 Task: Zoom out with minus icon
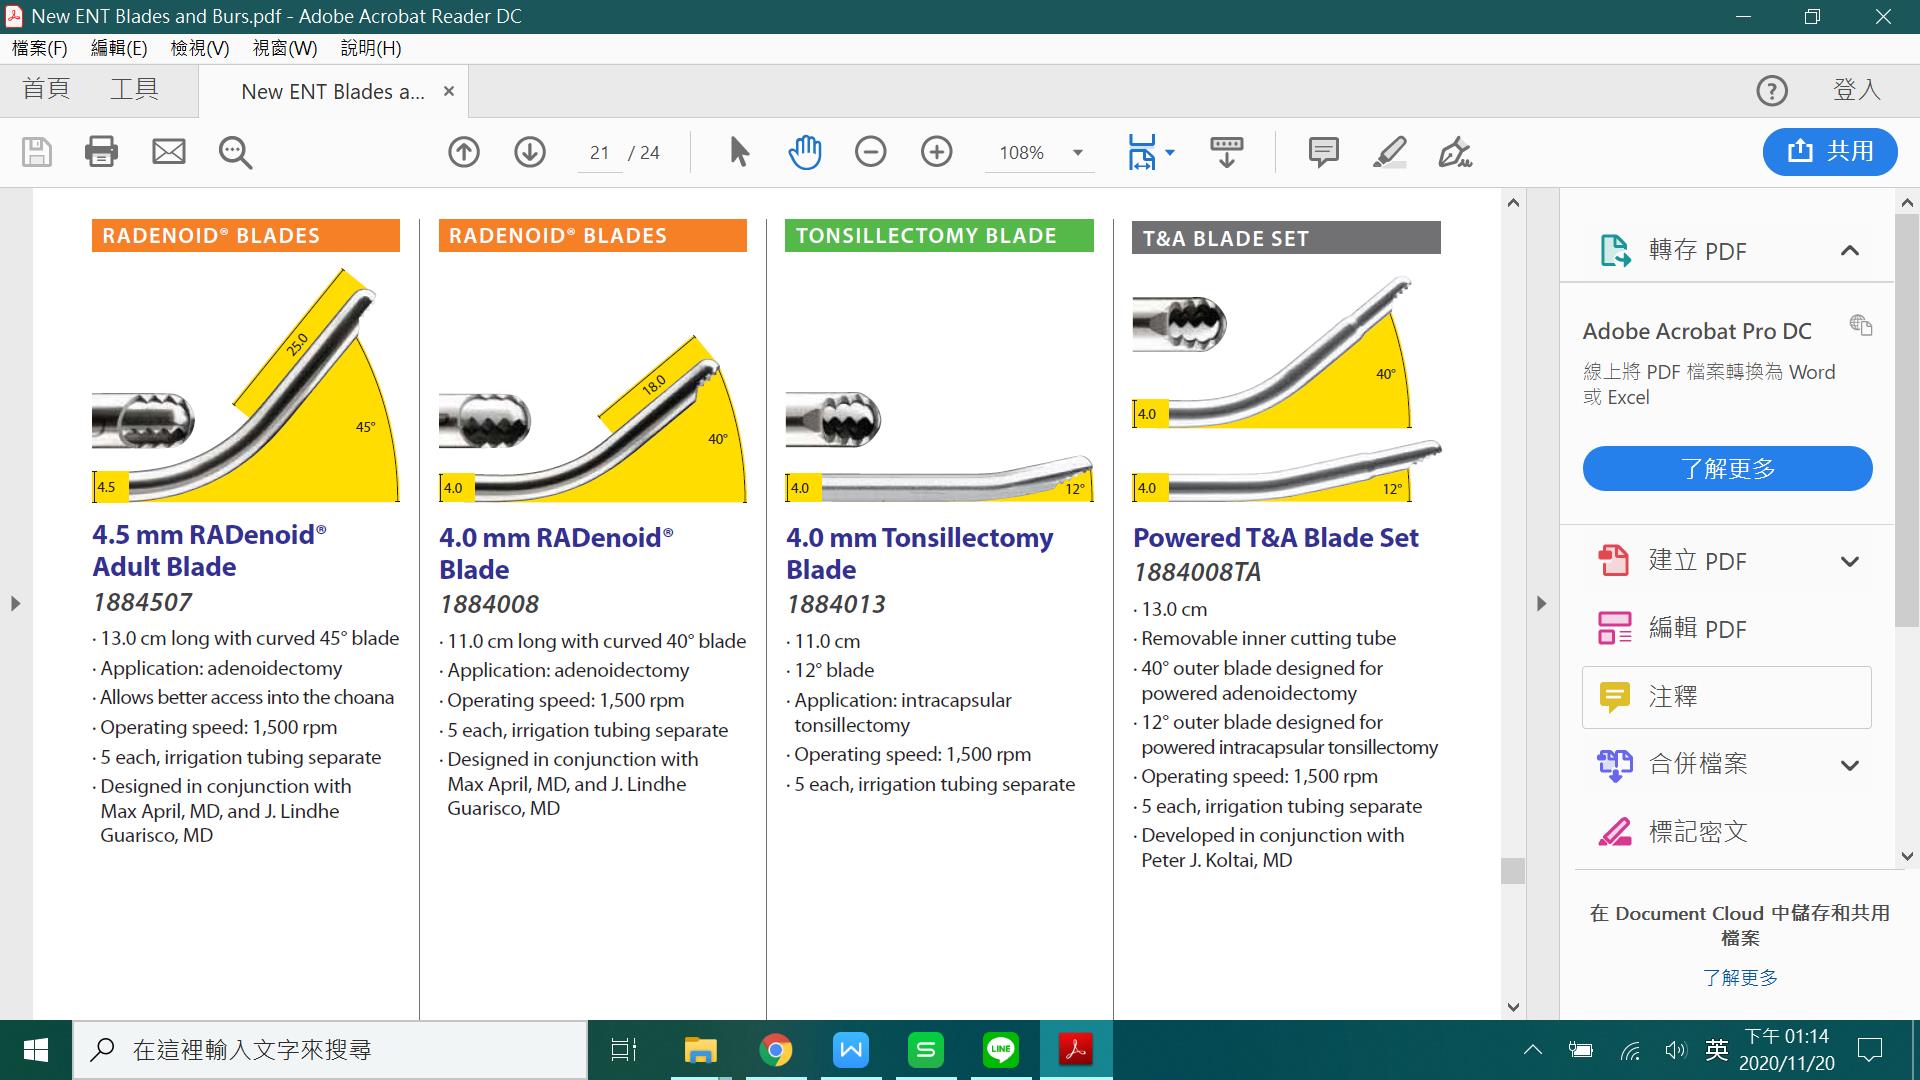pos(871,152)
